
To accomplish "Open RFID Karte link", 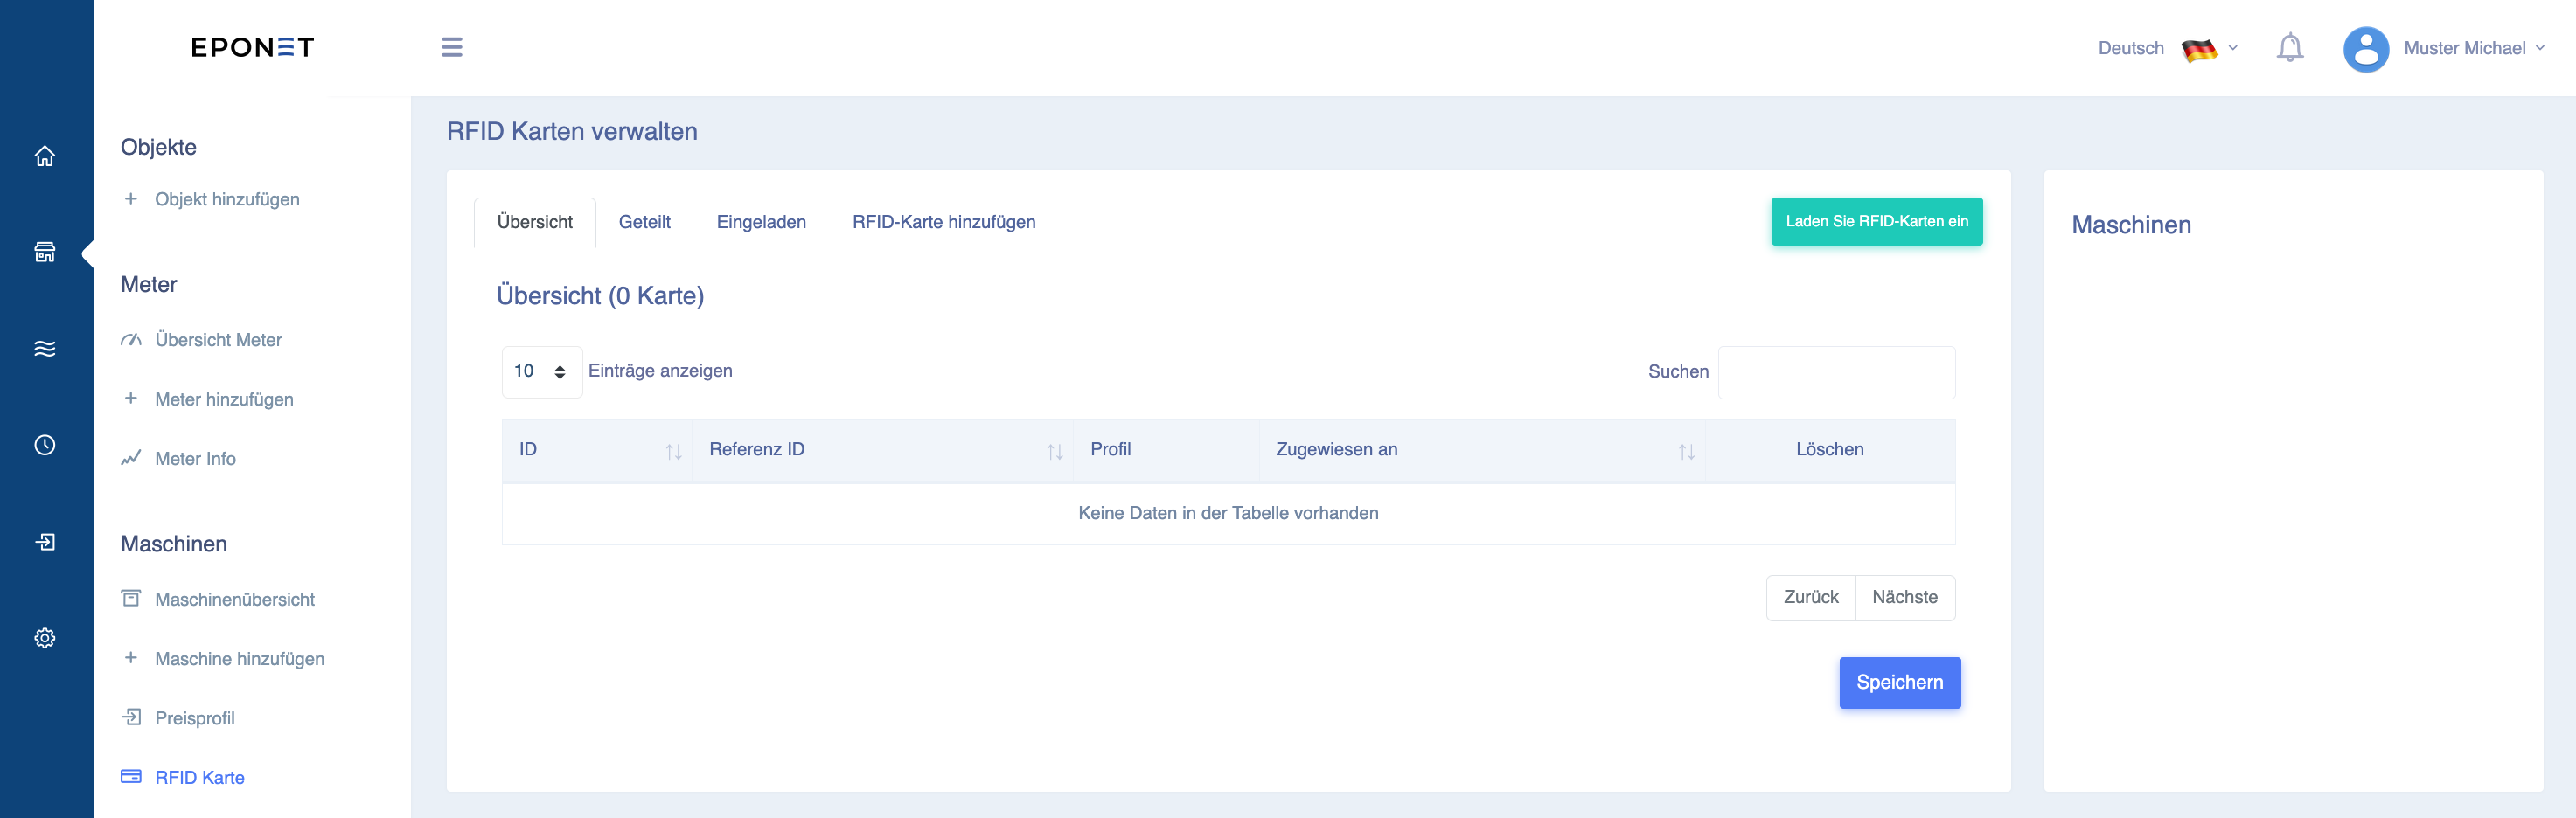I will (200, 777).
